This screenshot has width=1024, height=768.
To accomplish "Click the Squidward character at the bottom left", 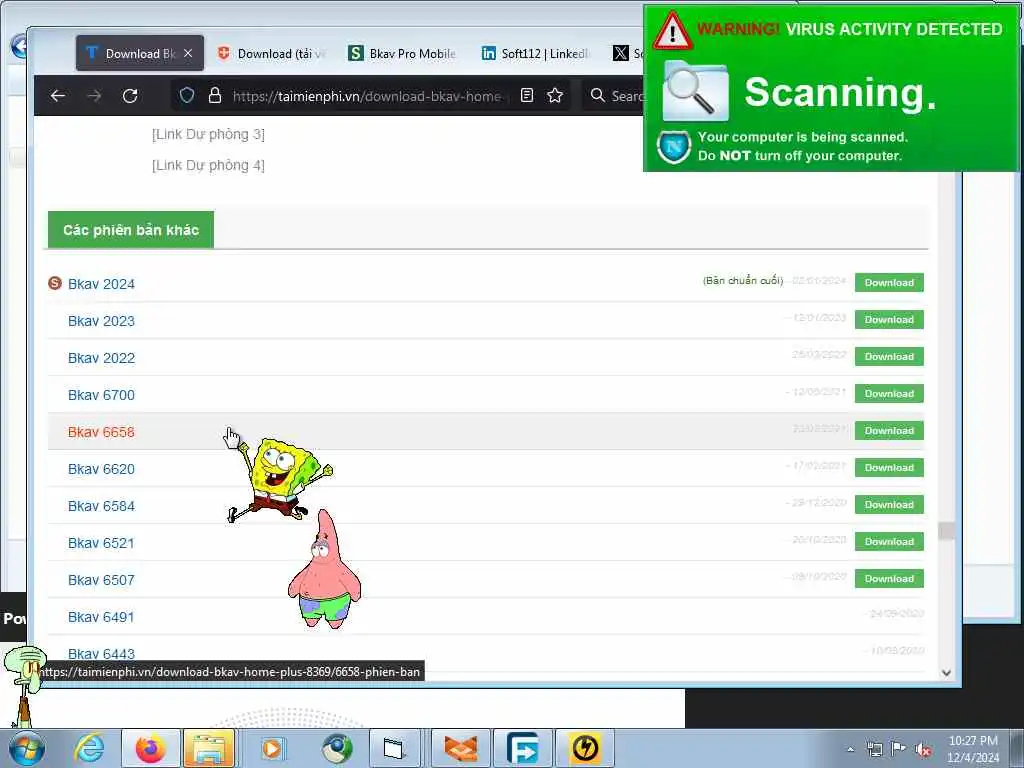I will [24, 686].
